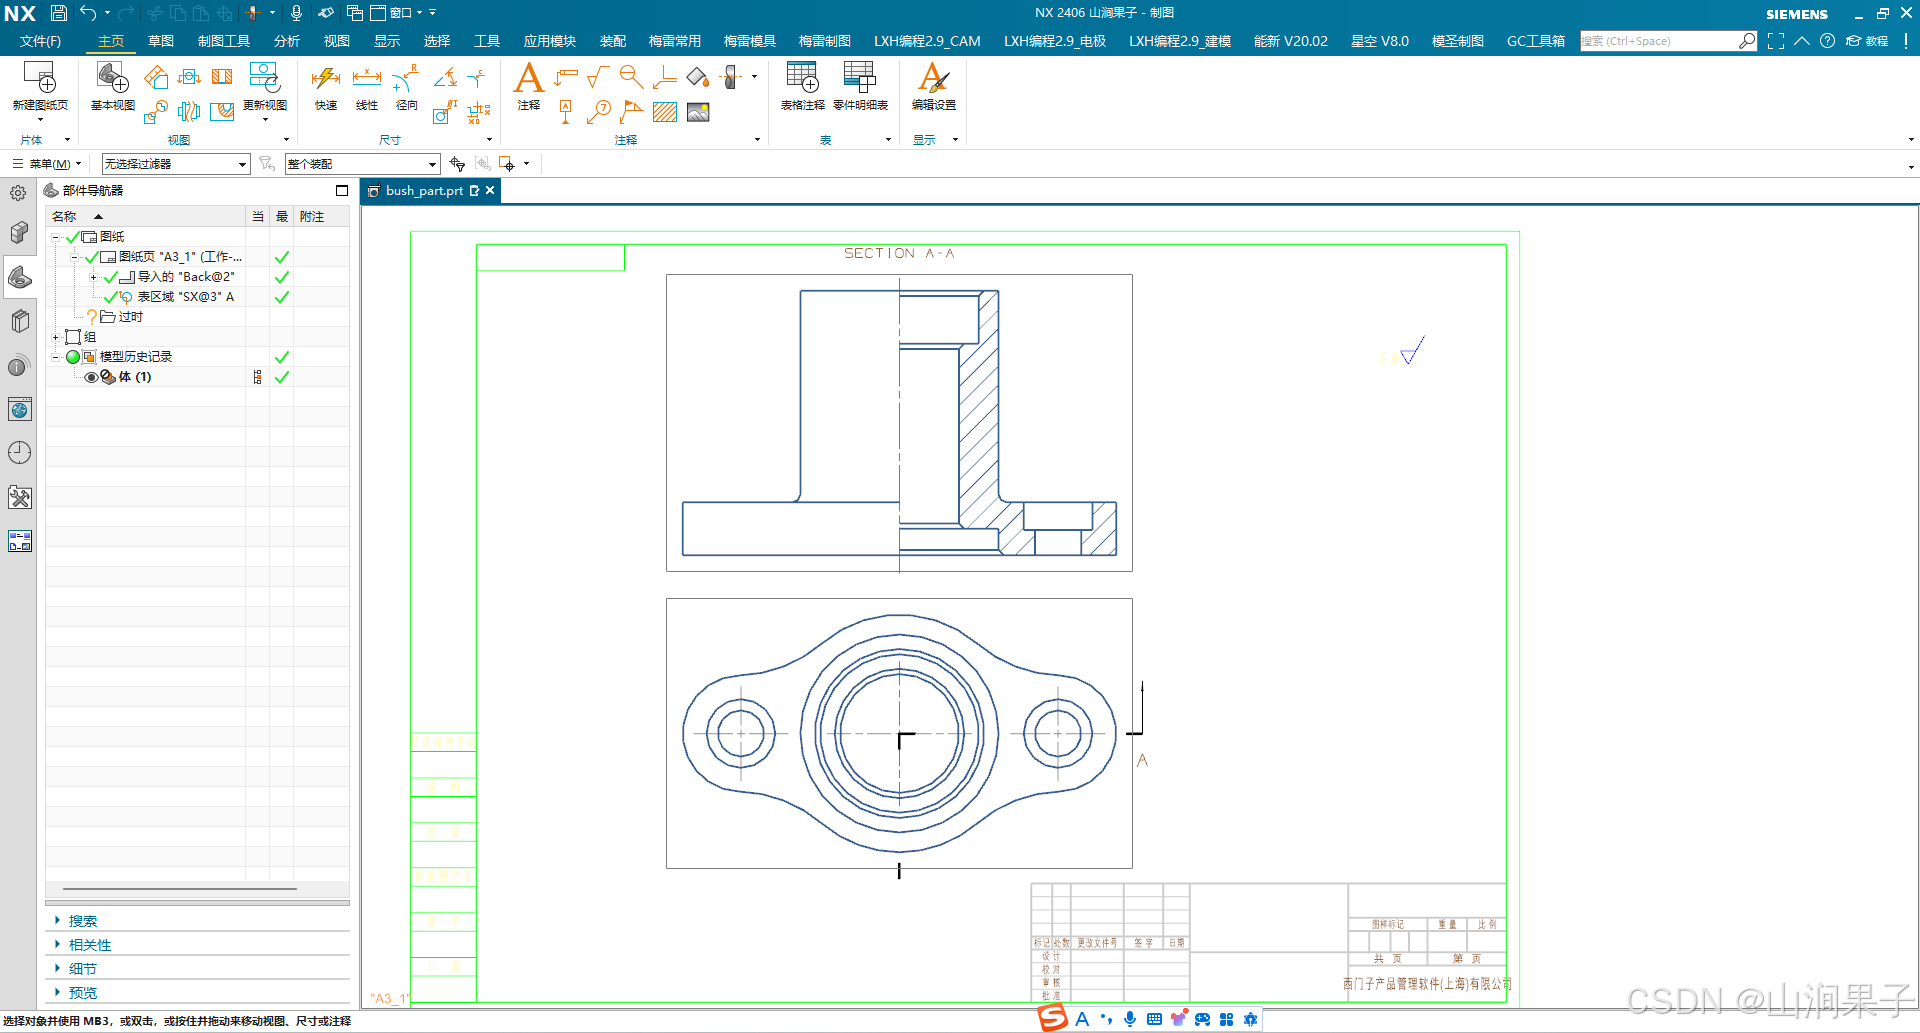Click the navigator horizontal scrollbar
The height and width of the screenshot is (1033, 1920).
(180, 888)
